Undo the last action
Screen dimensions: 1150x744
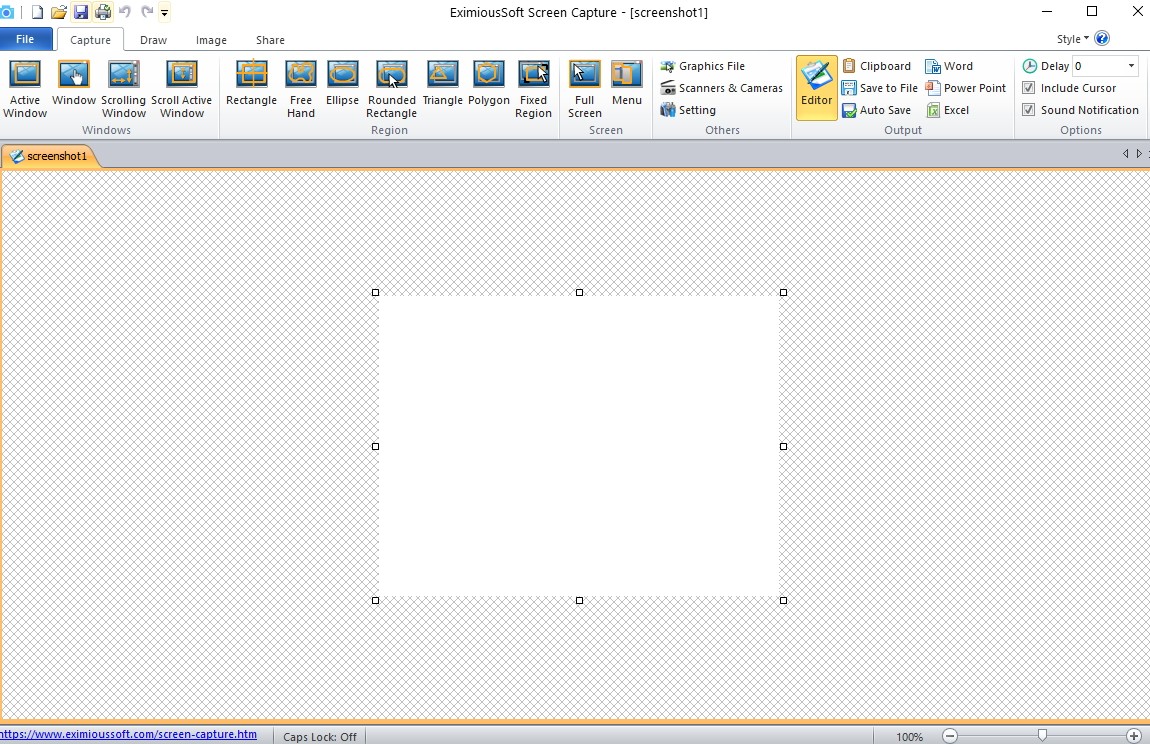pyautogui.click(x=125, y=12)
